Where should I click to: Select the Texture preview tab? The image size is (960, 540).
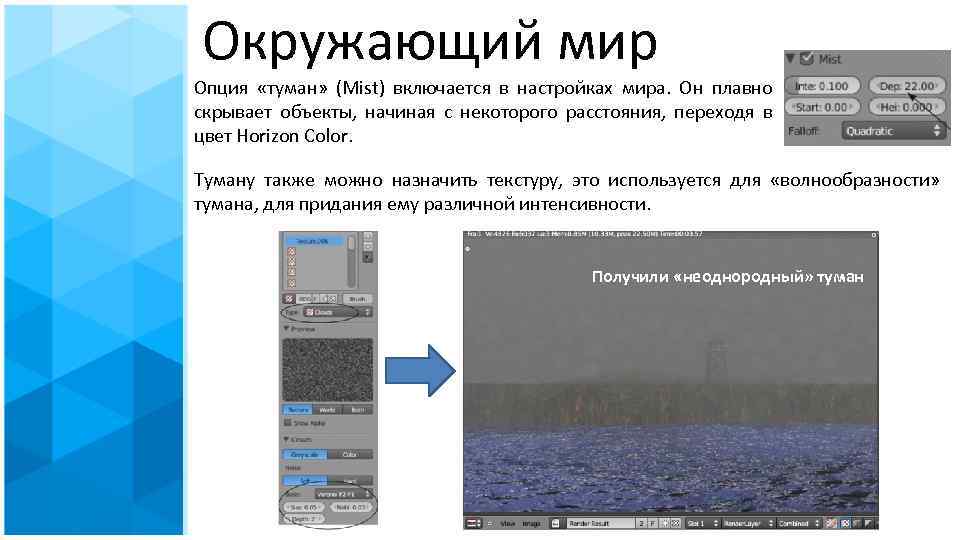[x=298, y=410]
